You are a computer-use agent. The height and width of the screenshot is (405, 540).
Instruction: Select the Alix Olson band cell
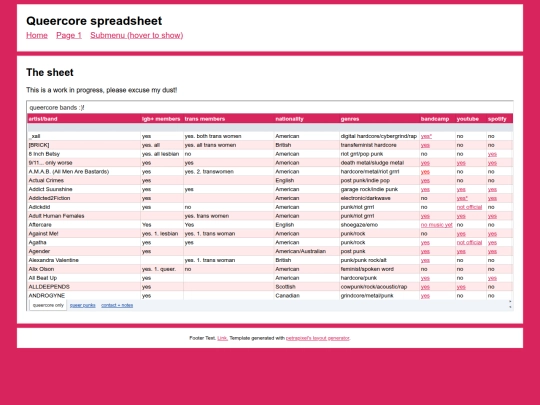coord(84,269)
